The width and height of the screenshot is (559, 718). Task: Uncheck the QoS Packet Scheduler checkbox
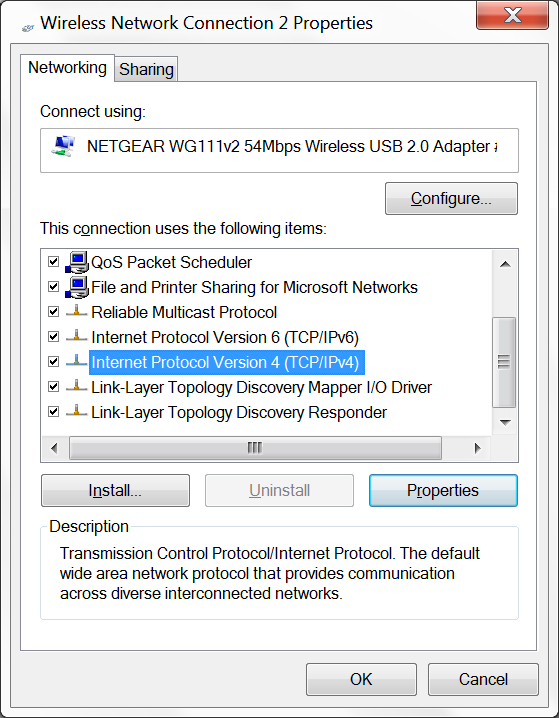(x=54, y=262)
